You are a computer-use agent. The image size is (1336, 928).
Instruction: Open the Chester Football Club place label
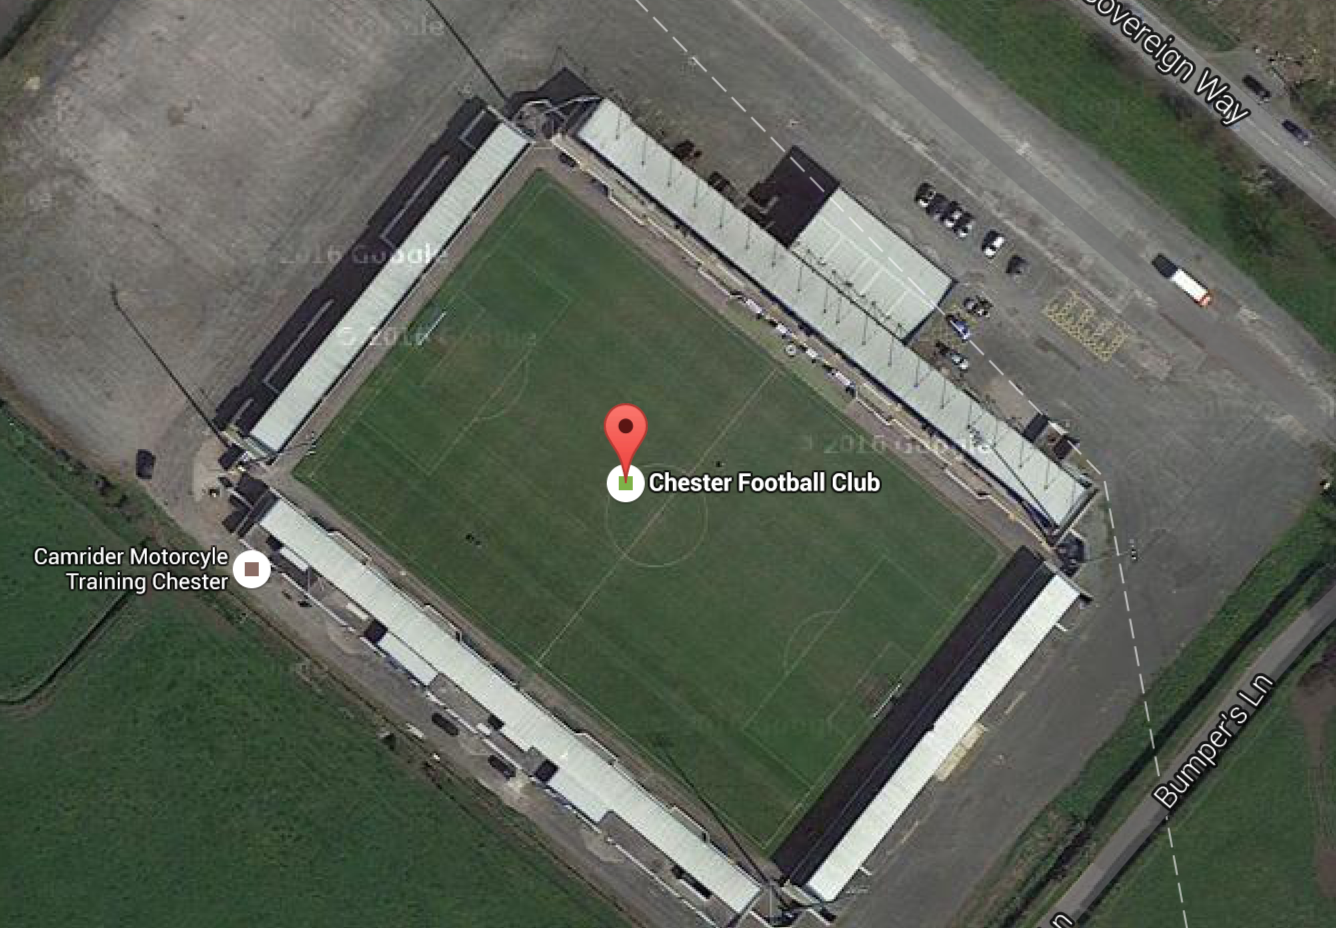click(764, 482)
